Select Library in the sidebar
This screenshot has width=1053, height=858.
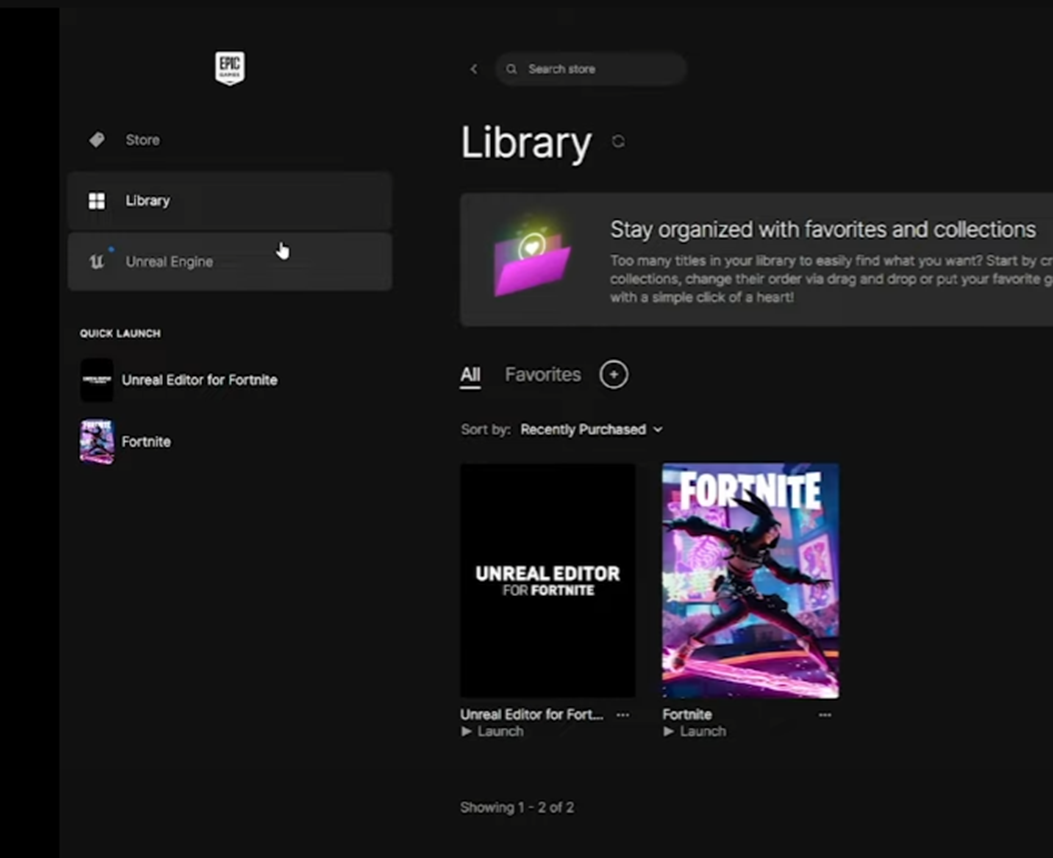230,201
